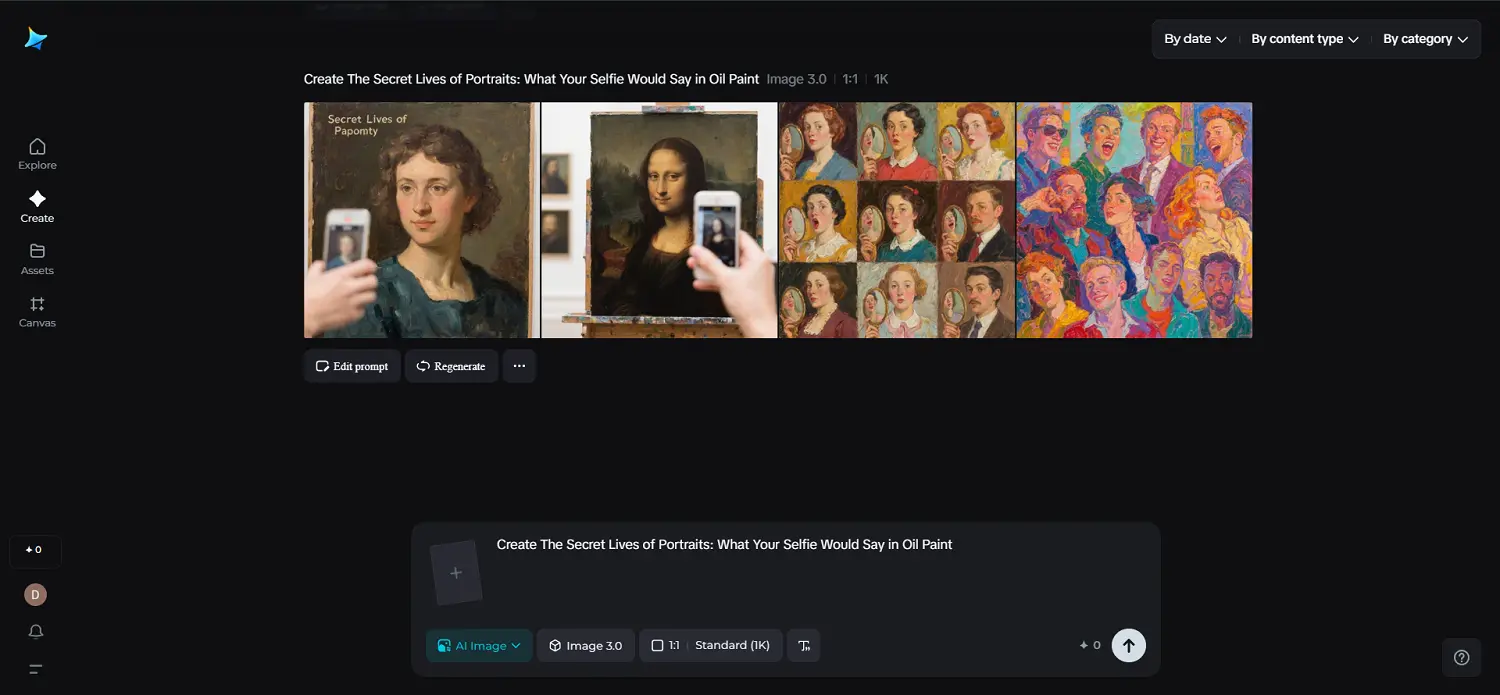Open the Explore page
The image size is (1500, 695).
click(37, 154)
